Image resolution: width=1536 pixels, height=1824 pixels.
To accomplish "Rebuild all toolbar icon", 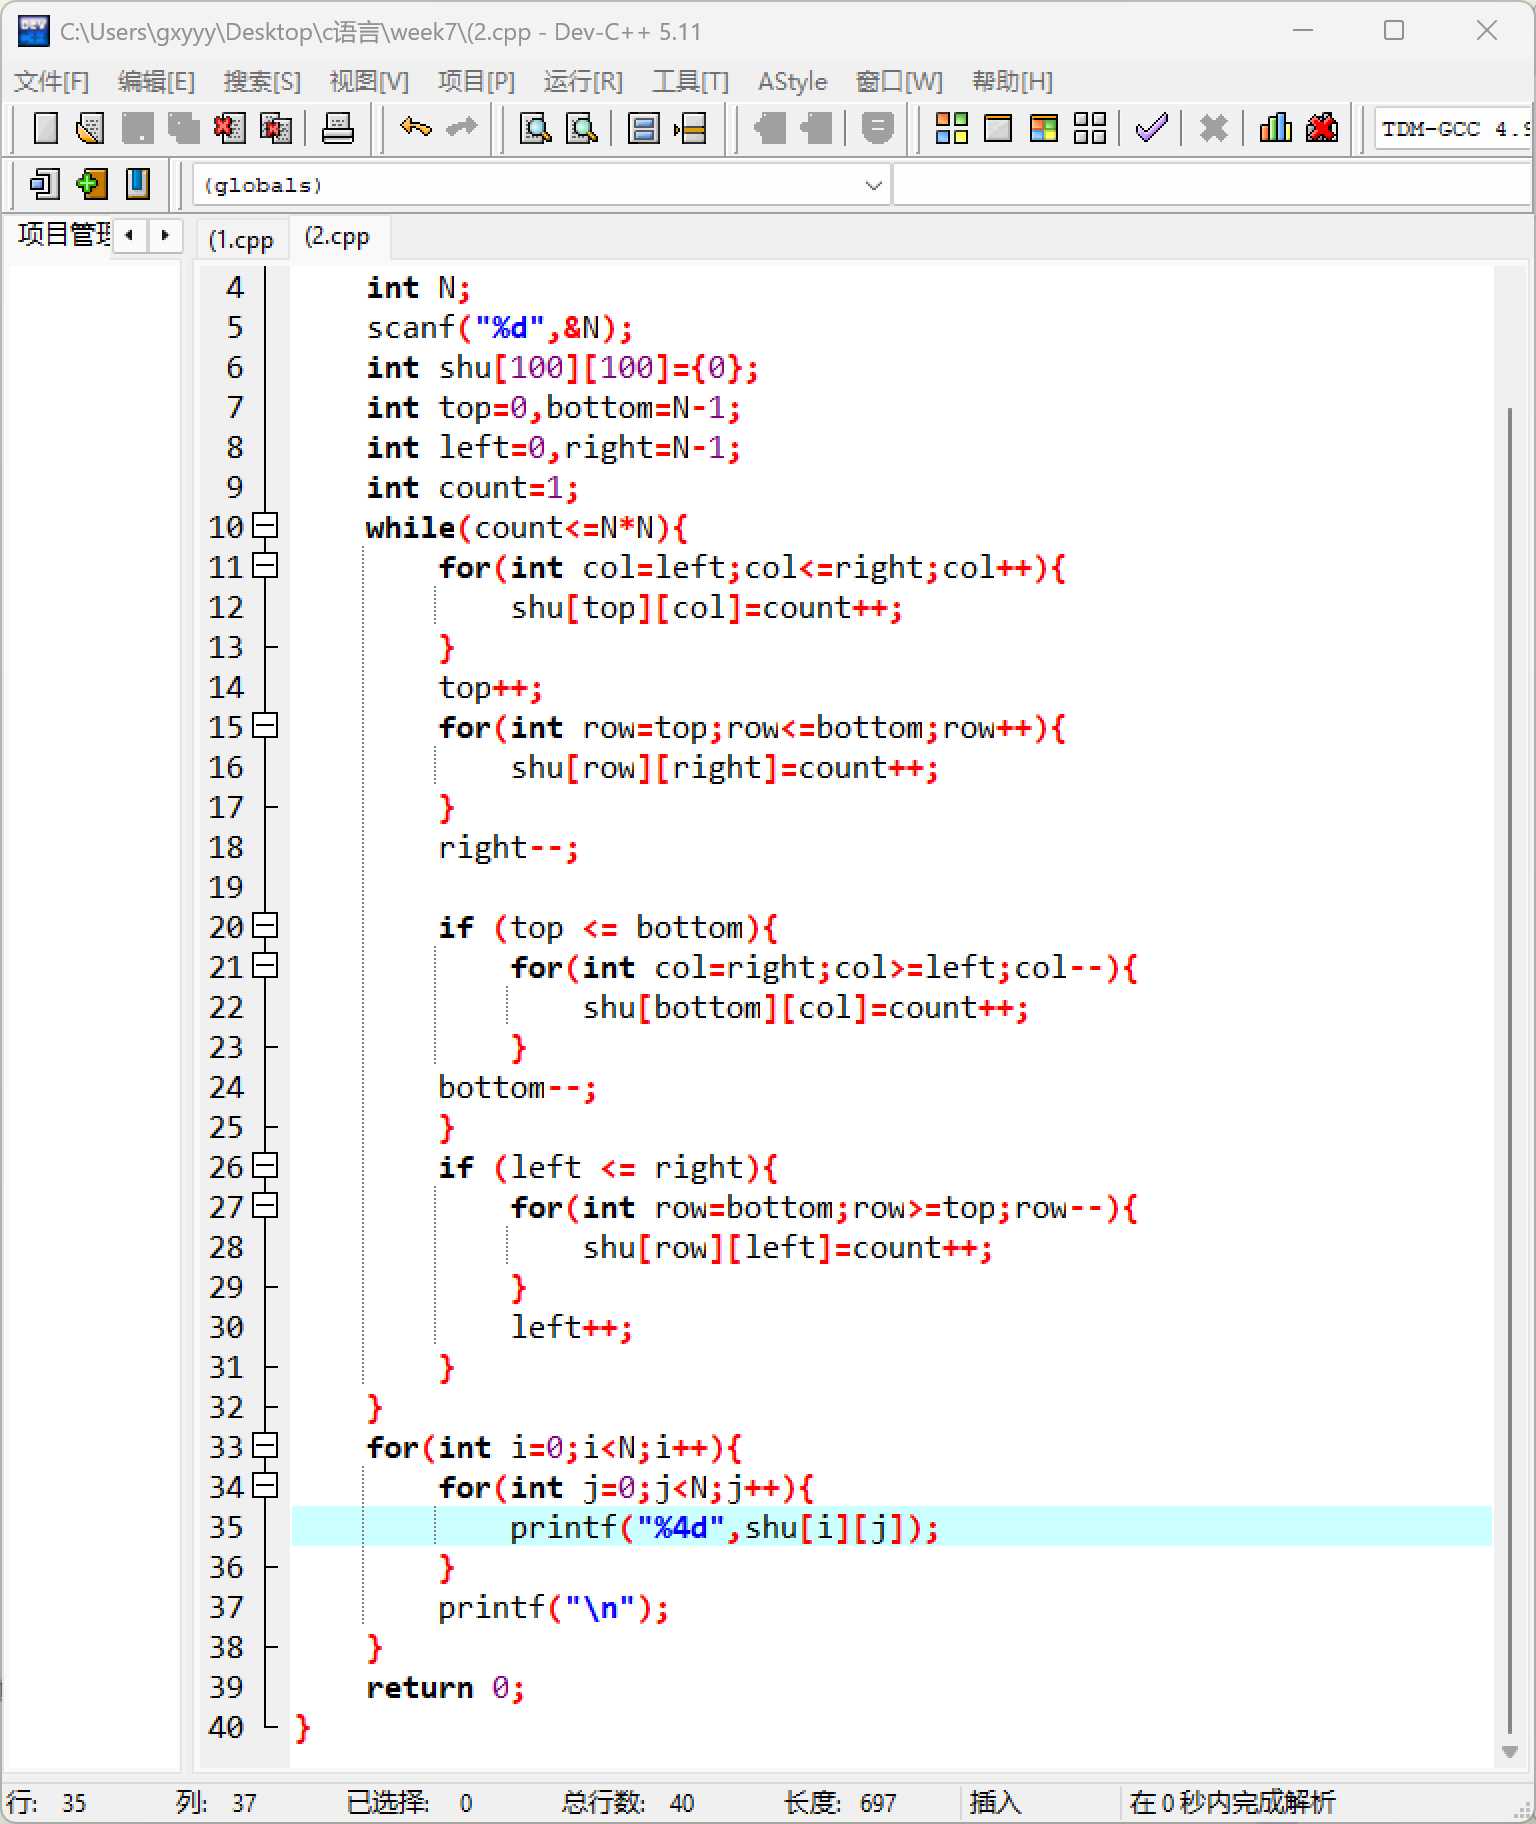I will click(x=1089, y=128).
